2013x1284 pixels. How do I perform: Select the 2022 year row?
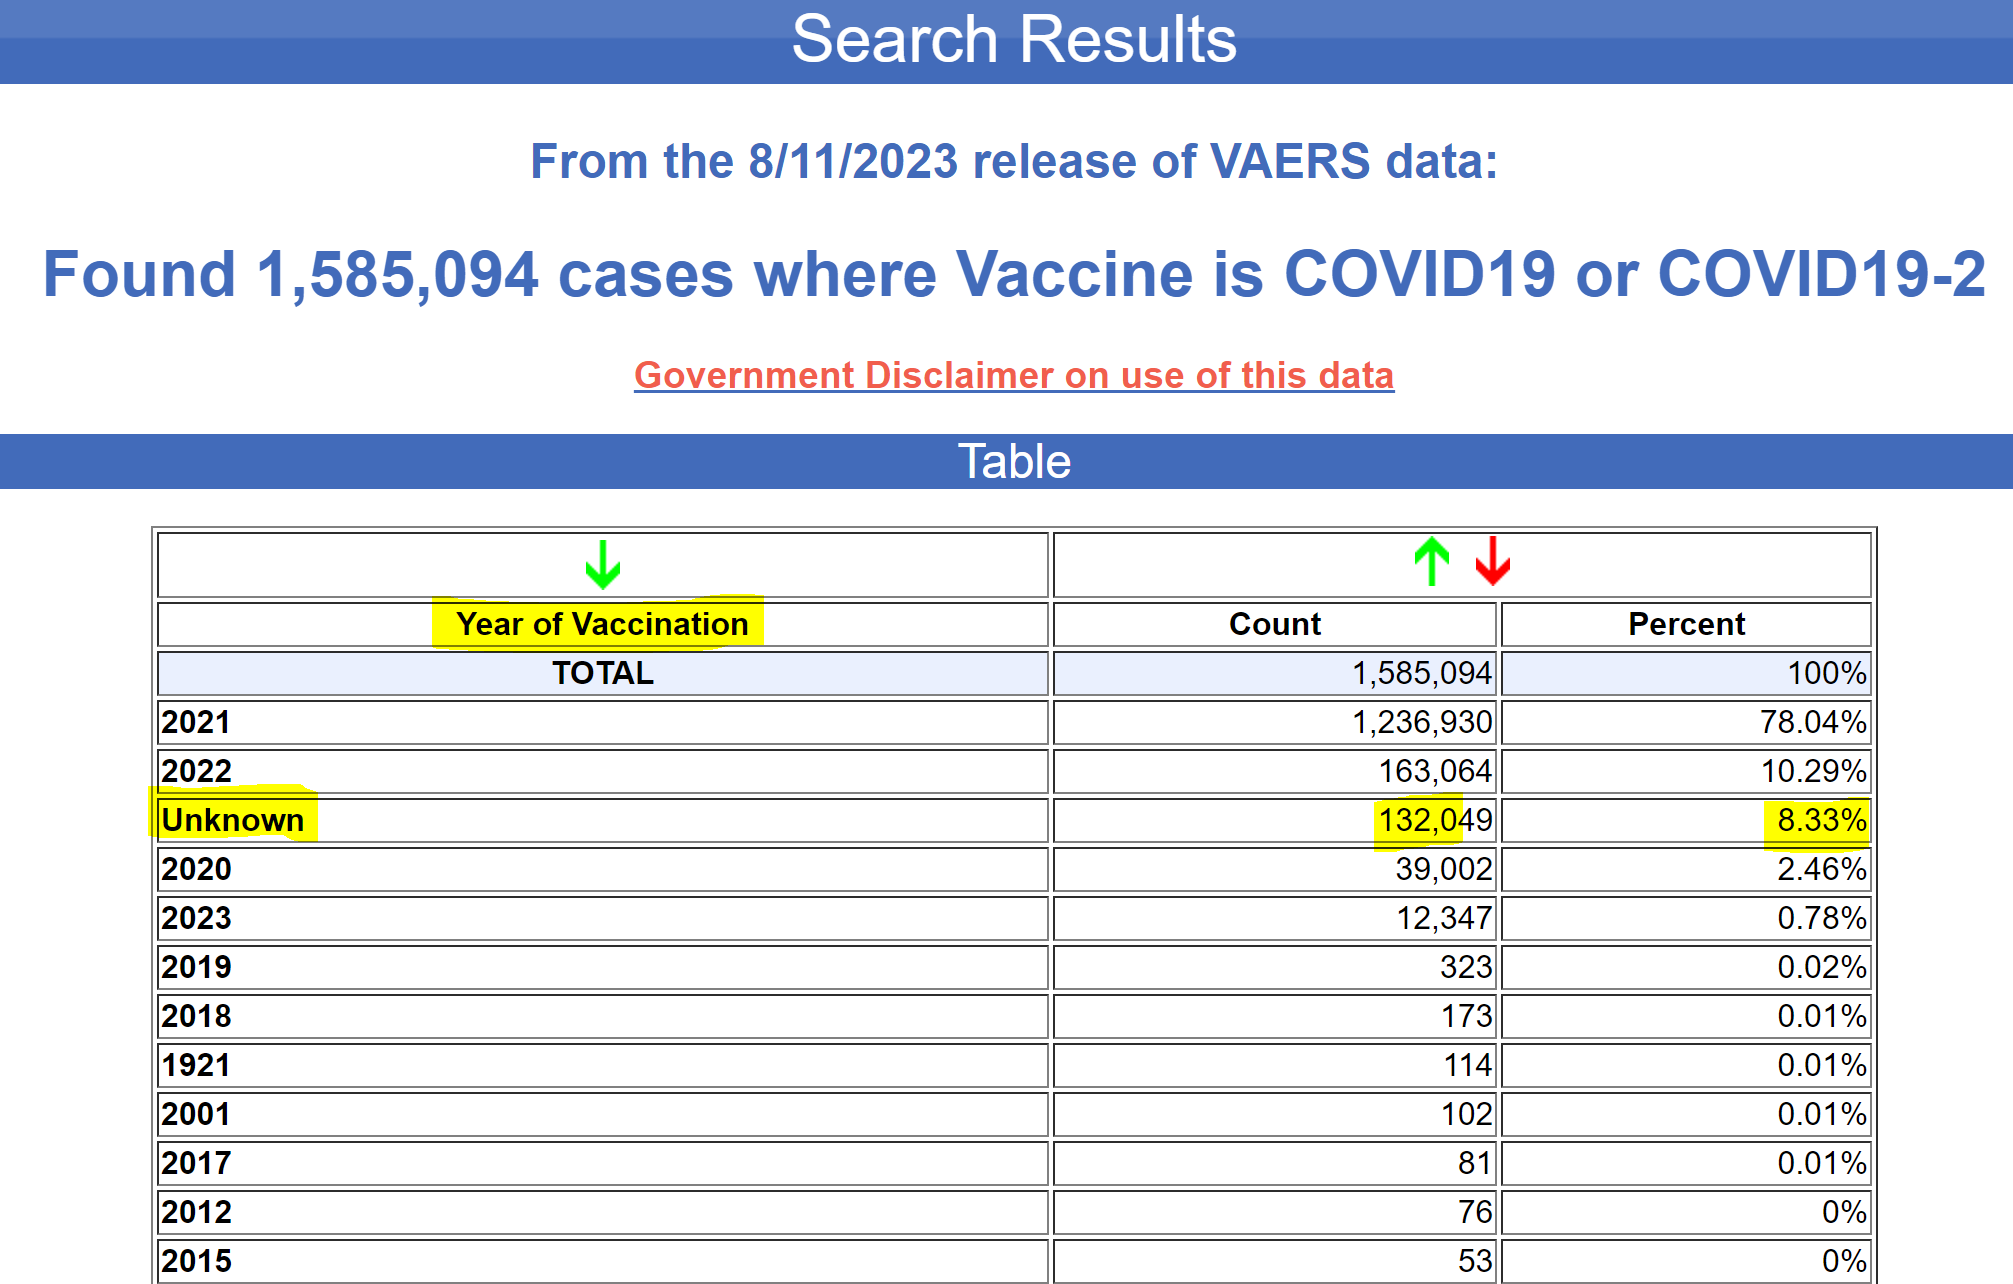point(603,771)
